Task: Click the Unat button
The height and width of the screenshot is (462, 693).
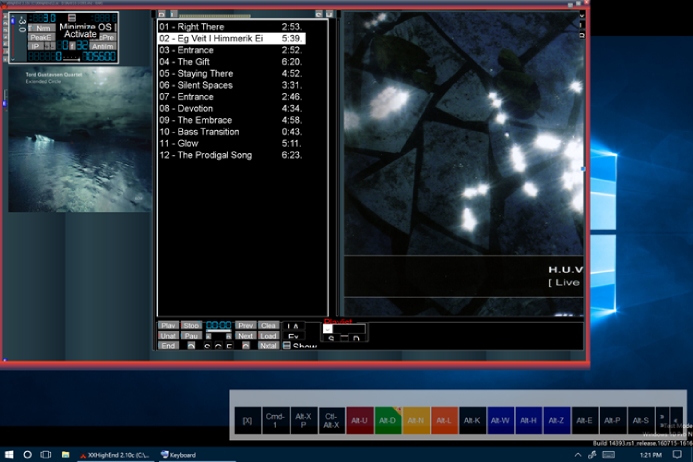Action: [168, 336]
